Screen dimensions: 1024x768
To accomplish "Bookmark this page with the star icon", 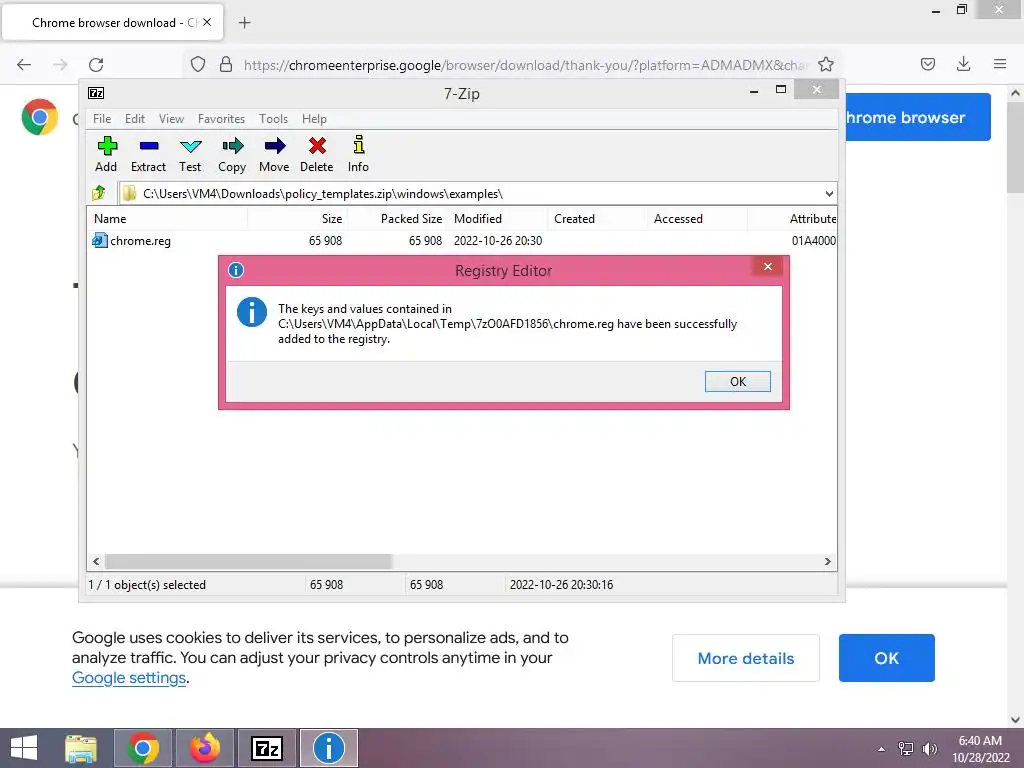I will coord(825,64).
